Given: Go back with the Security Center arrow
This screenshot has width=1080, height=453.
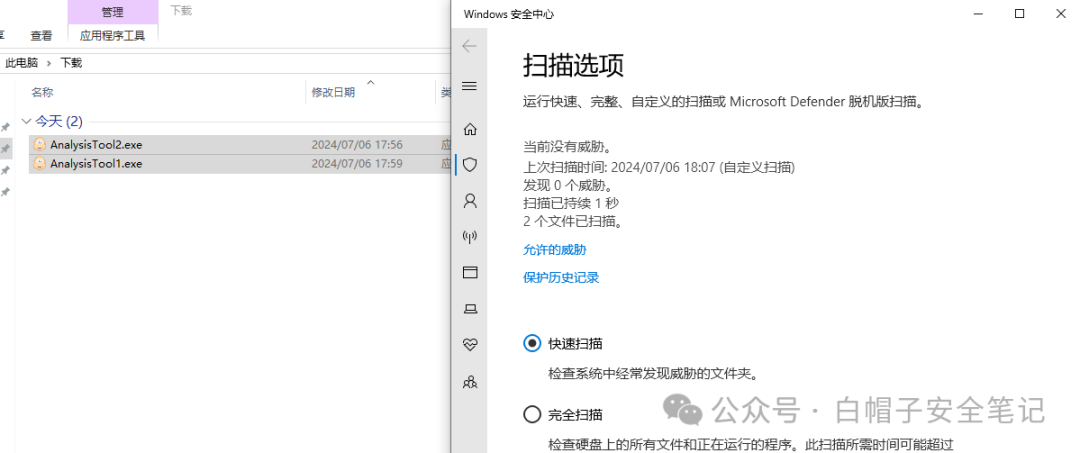Looking at the screenshot, I should [x=469, y=46].
